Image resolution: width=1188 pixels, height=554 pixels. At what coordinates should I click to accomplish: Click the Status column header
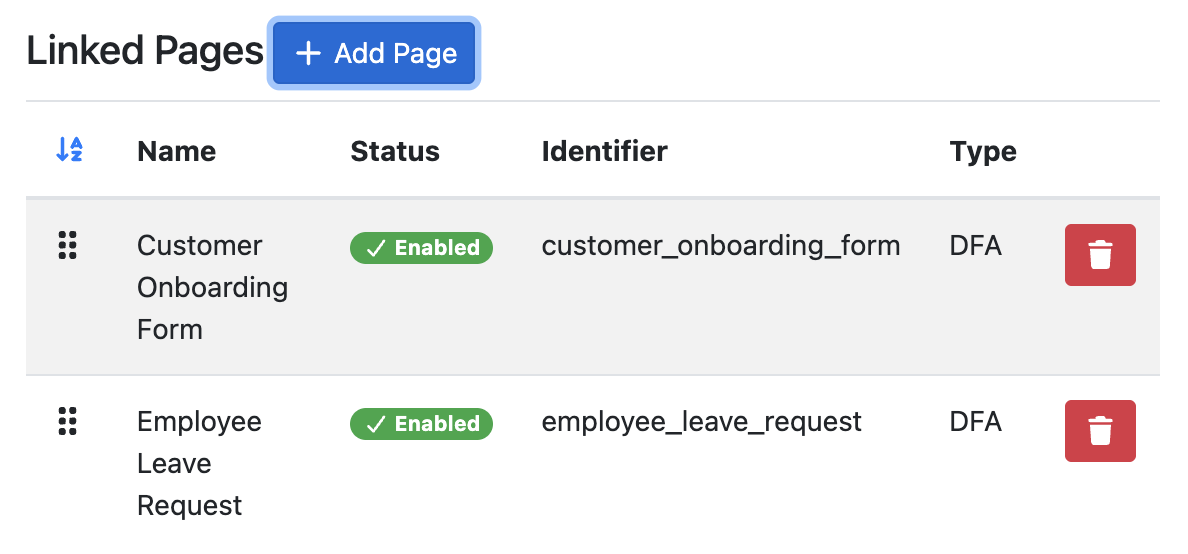tap(395, 152)
